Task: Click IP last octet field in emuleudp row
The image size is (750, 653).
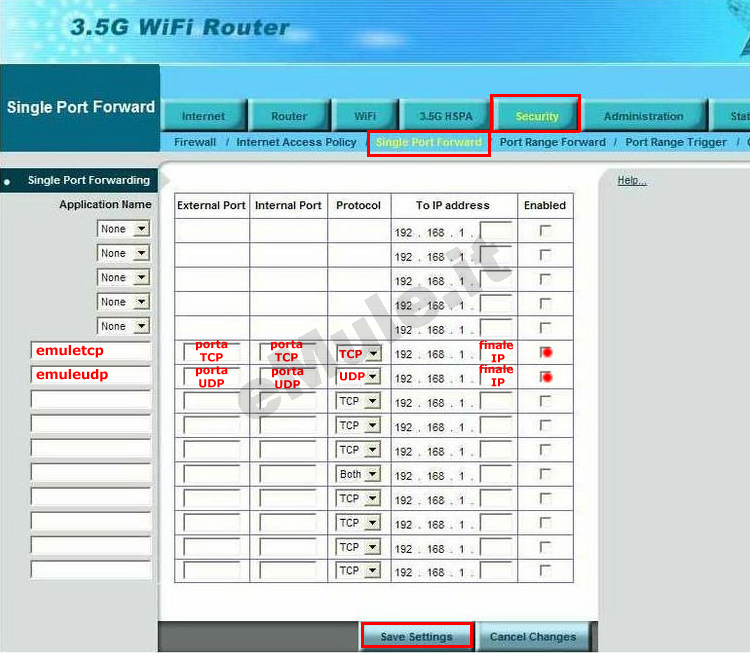Action: click(496, 377)
